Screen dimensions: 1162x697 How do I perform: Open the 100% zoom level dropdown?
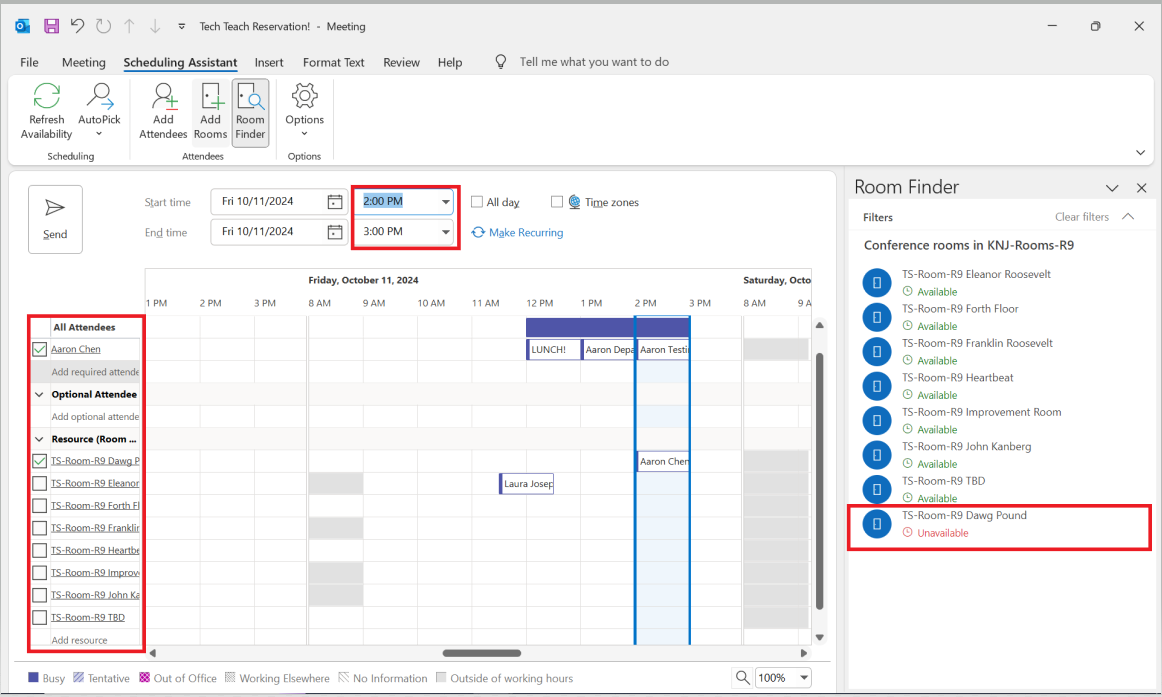coord(804,678)
